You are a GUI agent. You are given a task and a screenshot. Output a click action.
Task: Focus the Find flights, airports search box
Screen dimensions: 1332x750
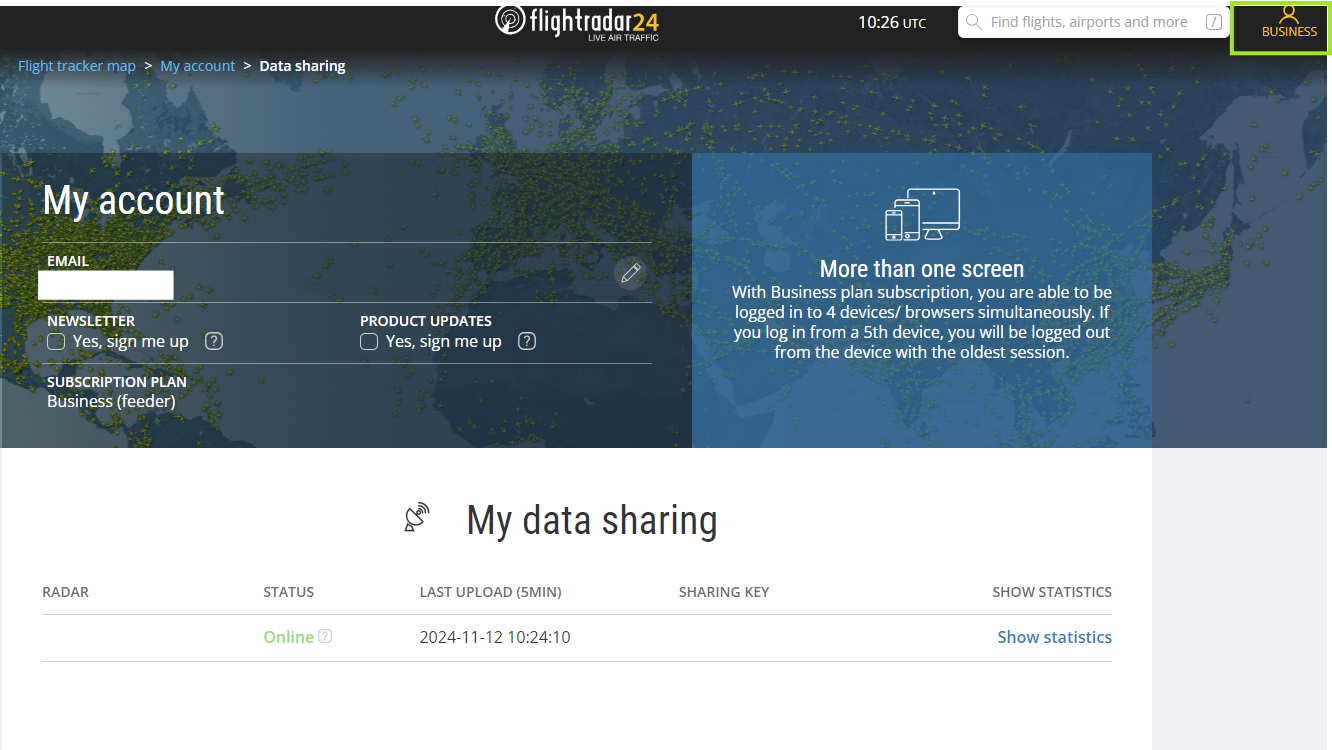tap(1088, 22)
